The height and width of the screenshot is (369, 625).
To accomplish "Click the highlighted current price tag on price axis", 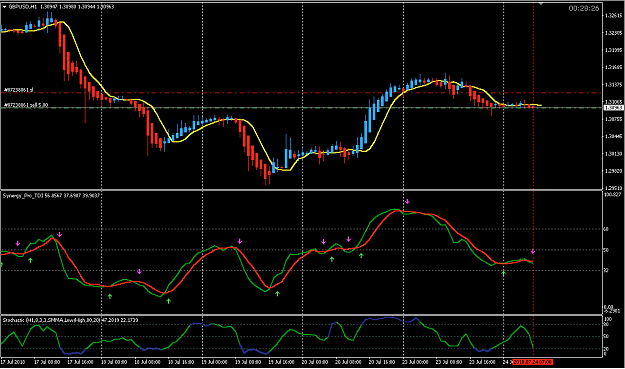I will tap(614, 108).
